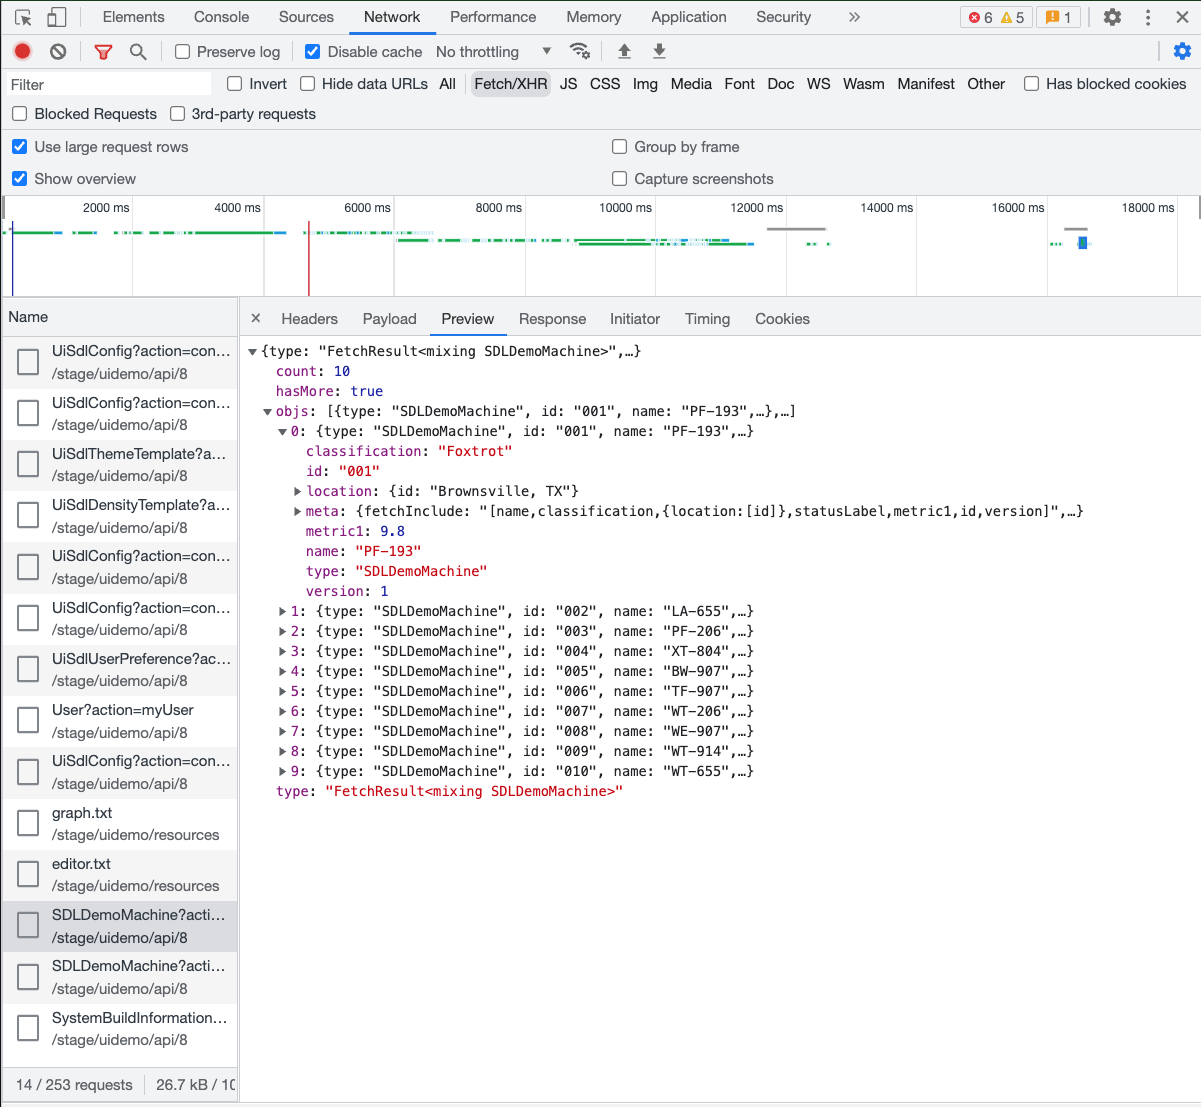The width and height of the screenshot is (1201, 1107).
Task: Clear the network log
Action: pyautogui.click(x=58, y=51)
